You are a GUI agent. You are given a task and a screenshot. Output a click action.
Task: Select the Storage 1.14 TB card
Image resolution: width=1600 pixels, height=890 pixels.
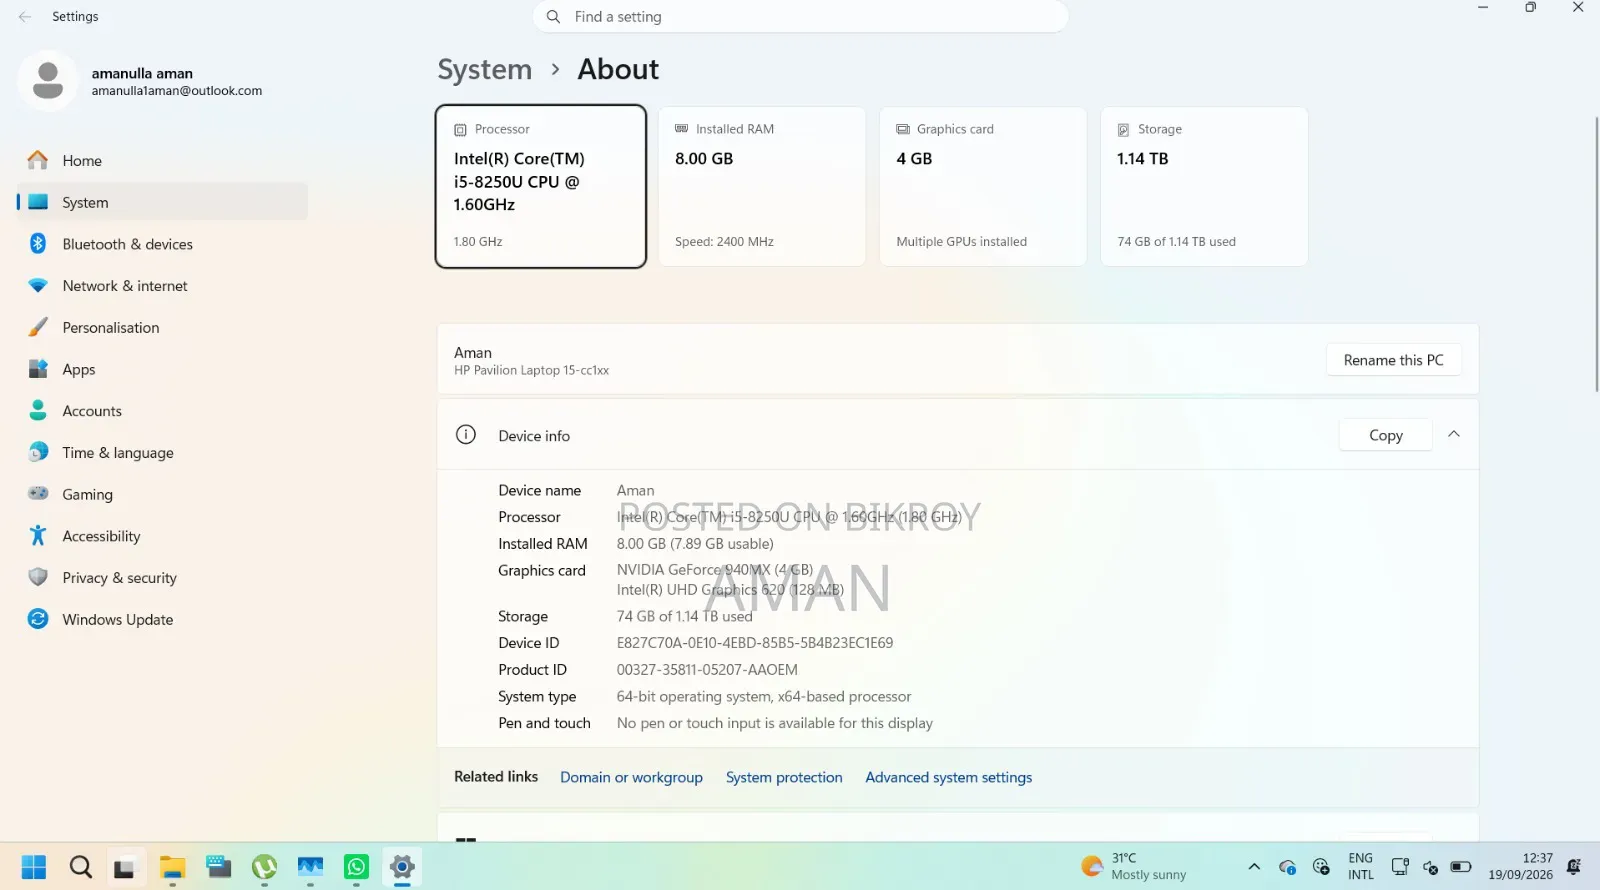[x=1204, y=186]
